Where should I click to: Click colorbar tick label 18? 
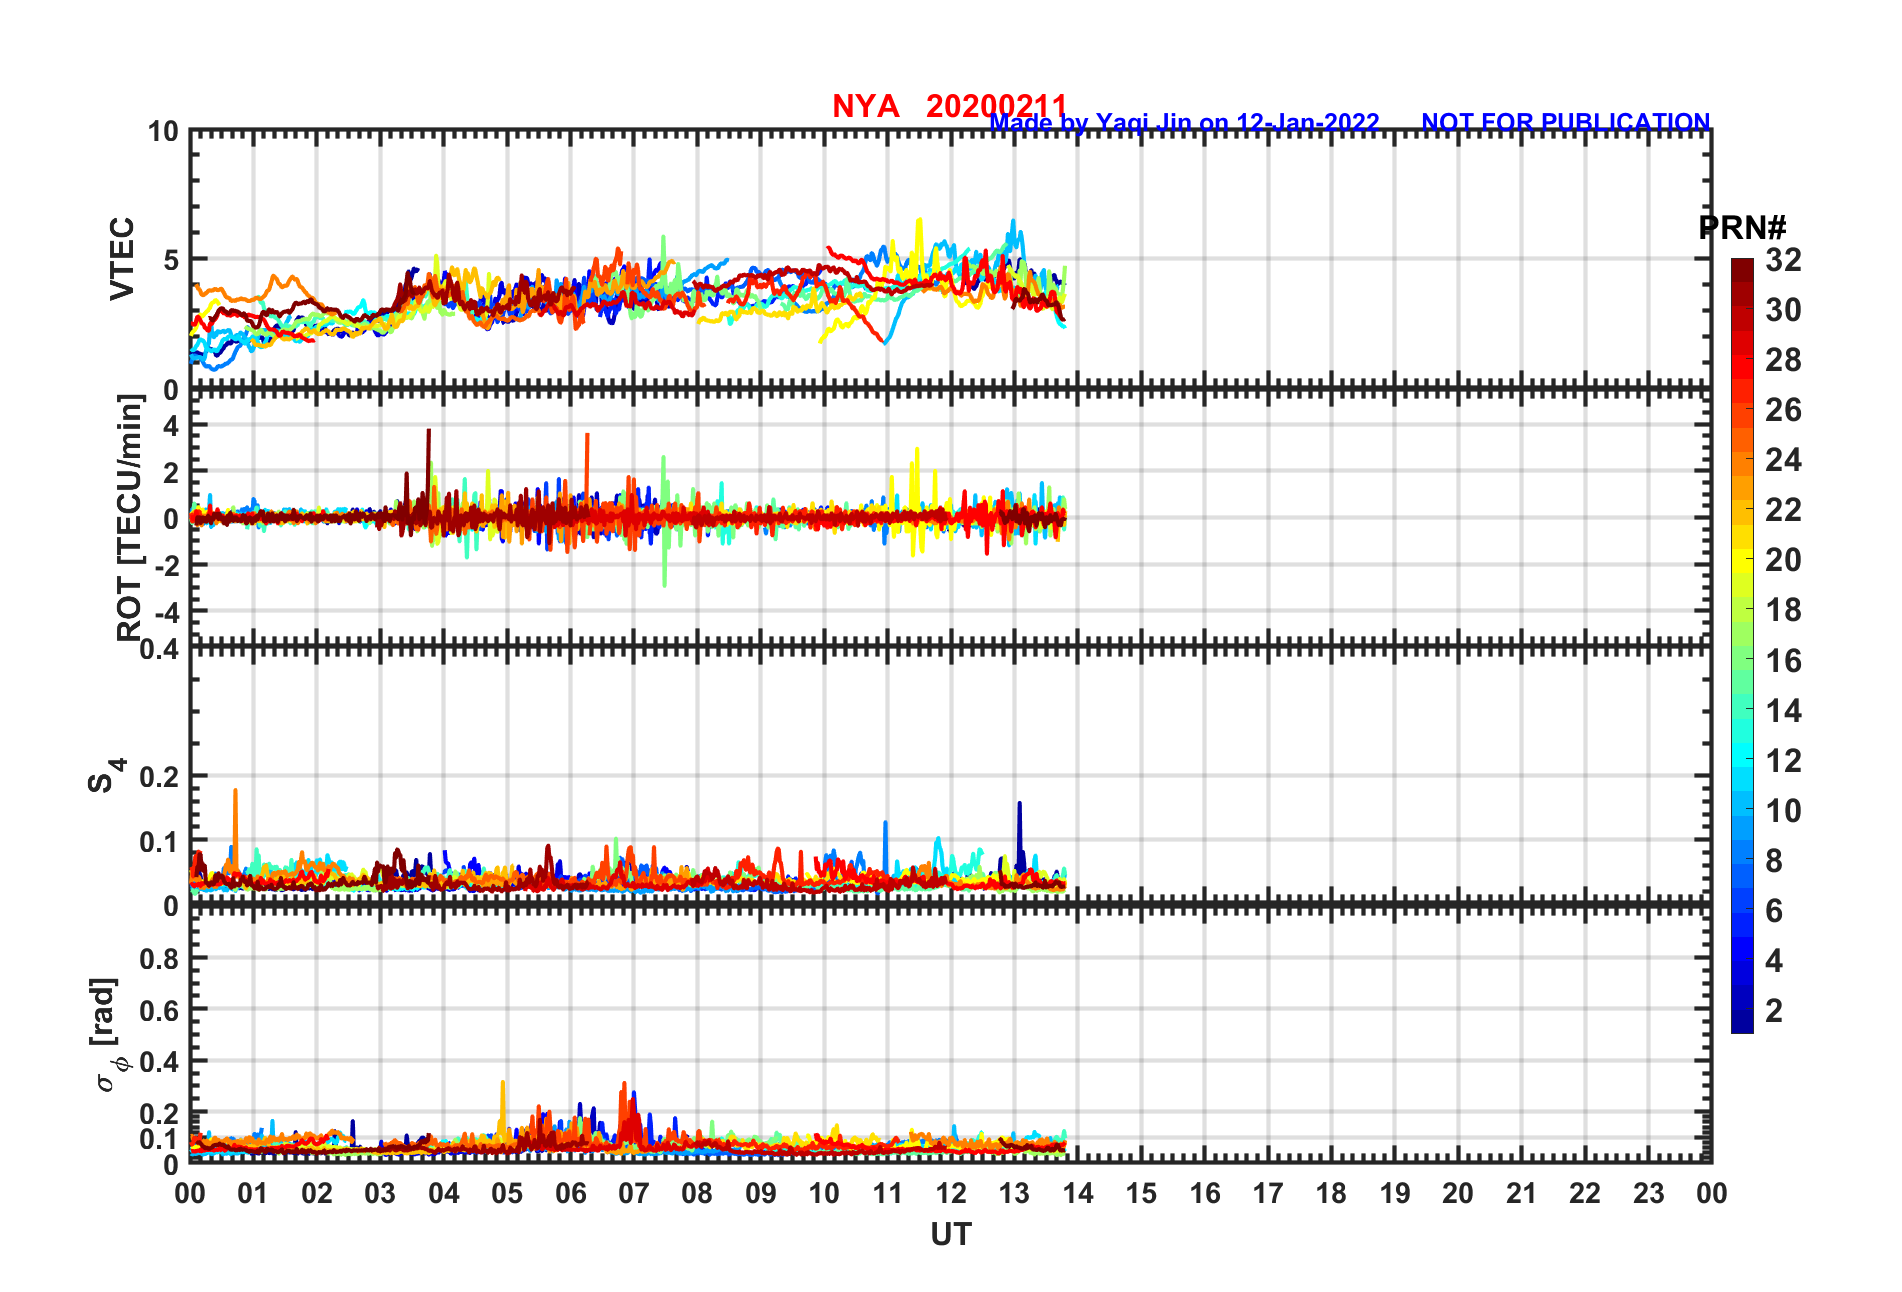[x=1783, y=610]
